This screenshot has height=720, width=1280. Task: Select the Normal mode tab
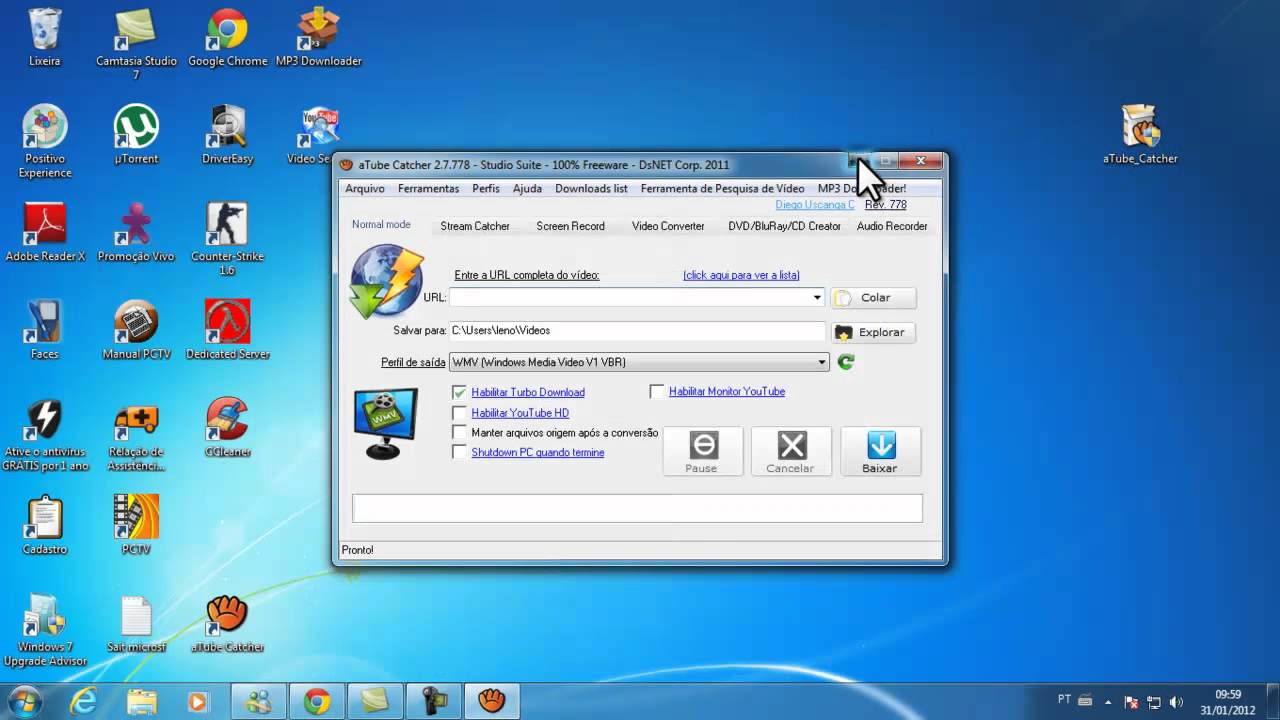click(x=381, y=225)
